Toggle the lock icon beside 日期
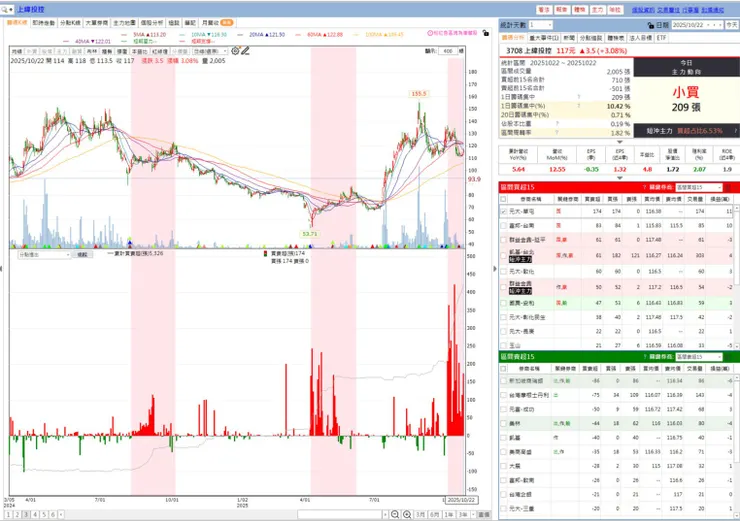Viewport: 740px width, 521px height. [651, 25]
